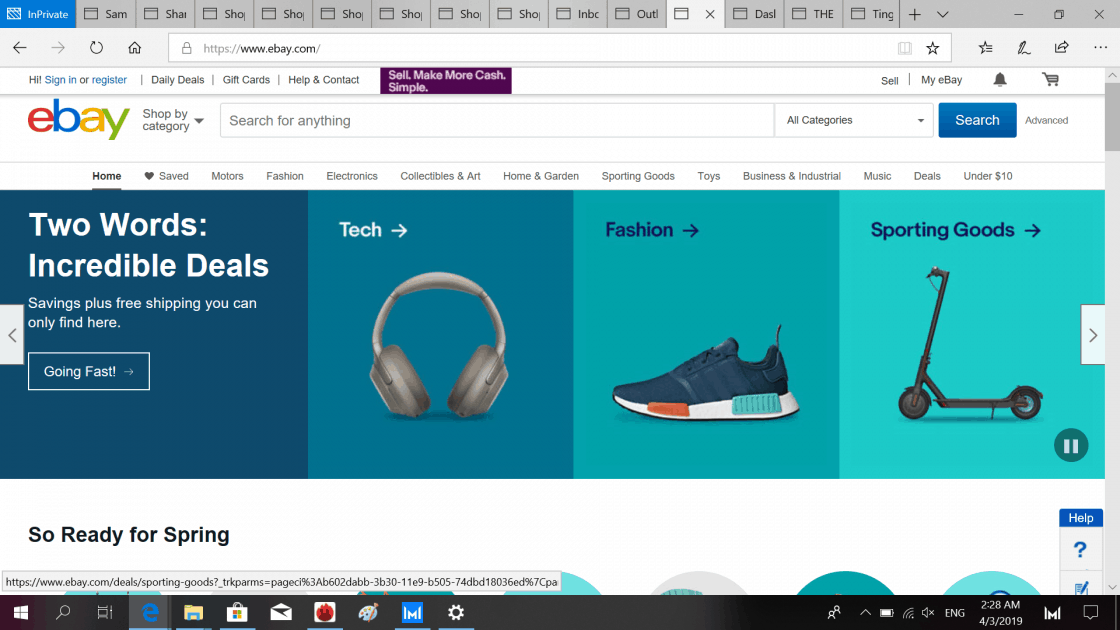
Task: Expand Shop by category dropdown
Action: click(x=173, y=120)
